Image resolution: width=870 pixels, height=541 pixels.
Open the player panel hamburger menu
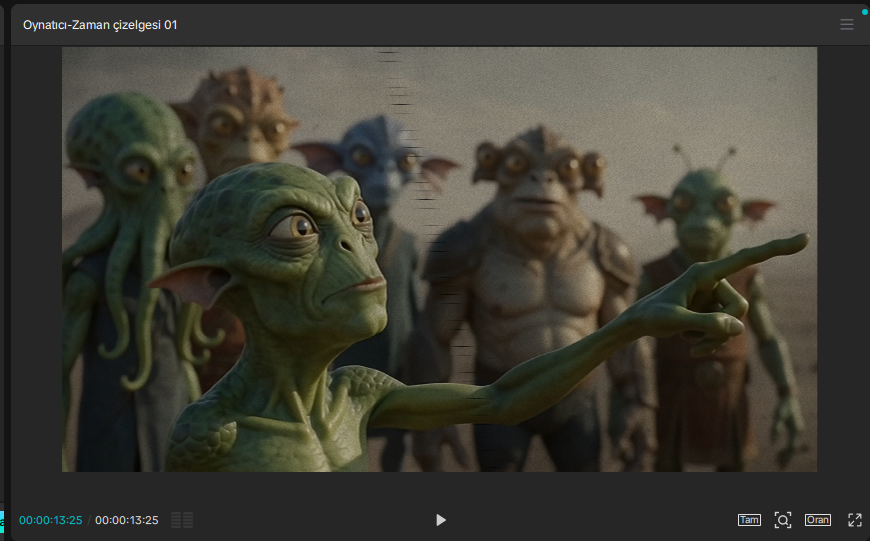[847, 24]
